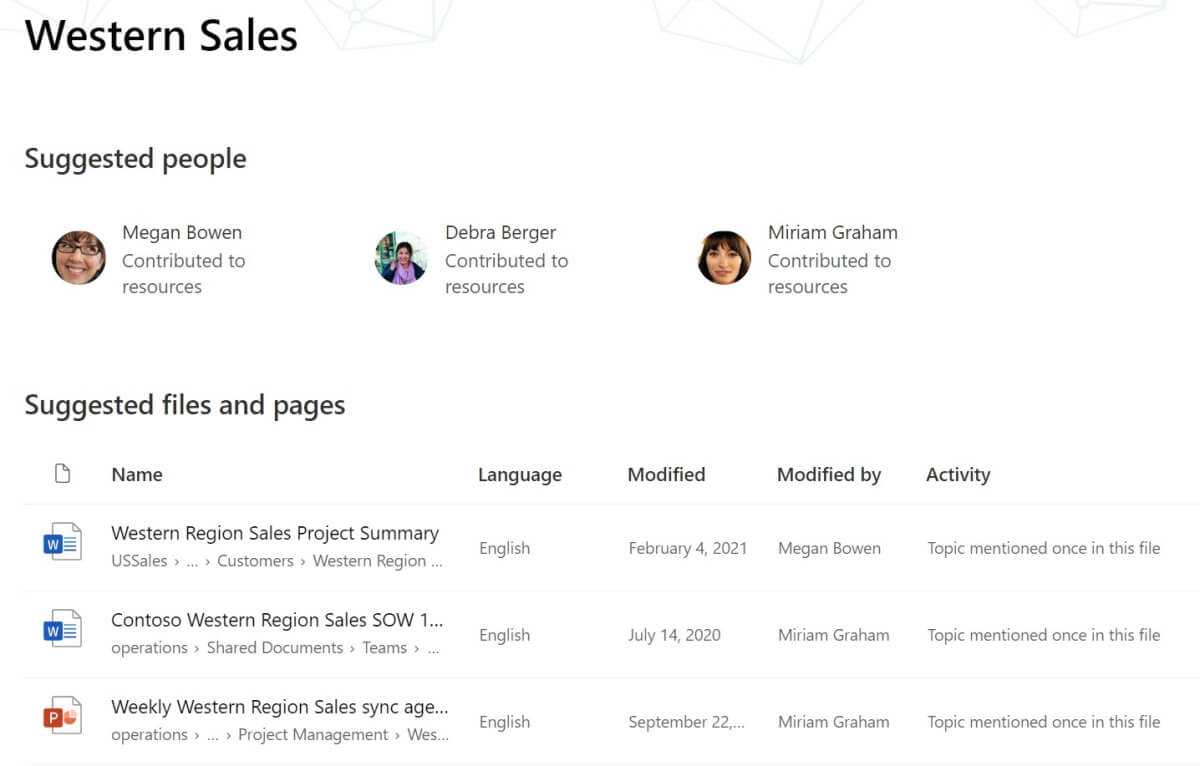Click the Language column header
The image size is (1200, 766).
[519, 474]
